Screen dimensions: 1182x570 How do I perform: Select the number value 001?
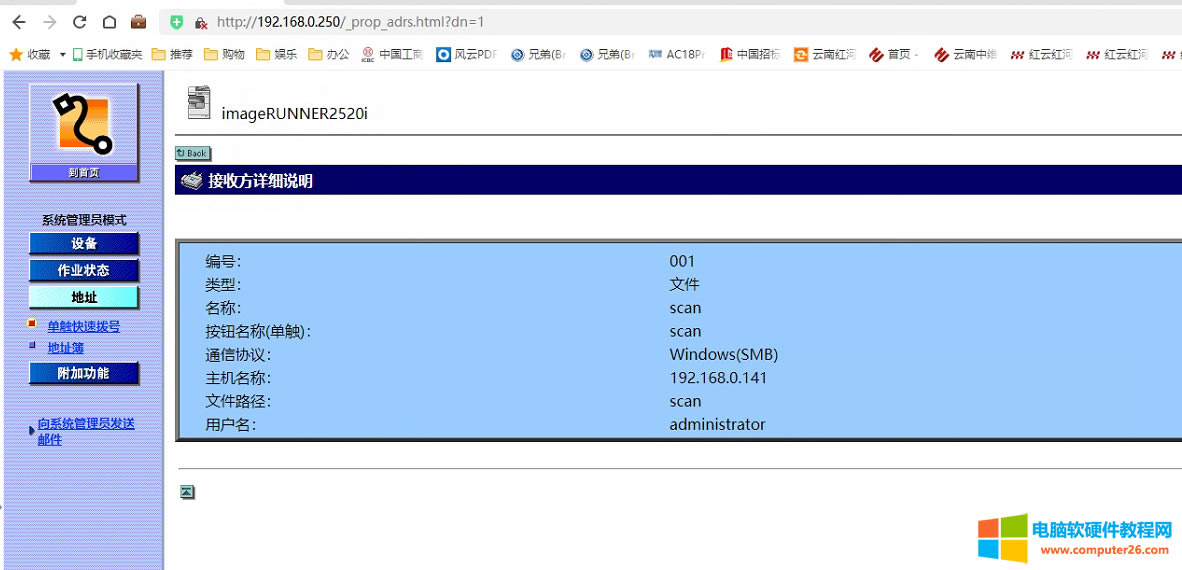pyautogui.click(x=682, y=262)
